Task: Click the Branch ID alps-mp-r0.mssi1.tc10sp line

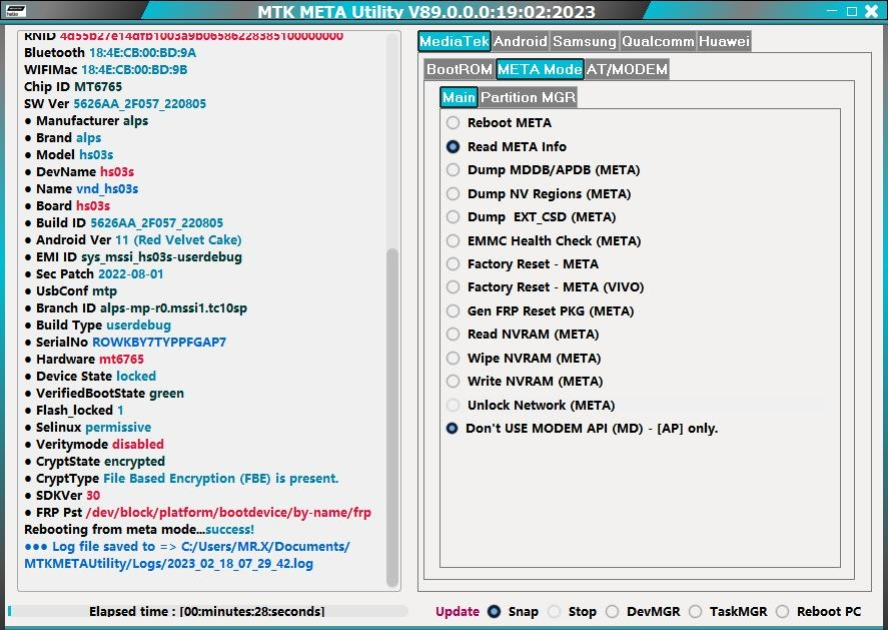Action: (136, 308)
